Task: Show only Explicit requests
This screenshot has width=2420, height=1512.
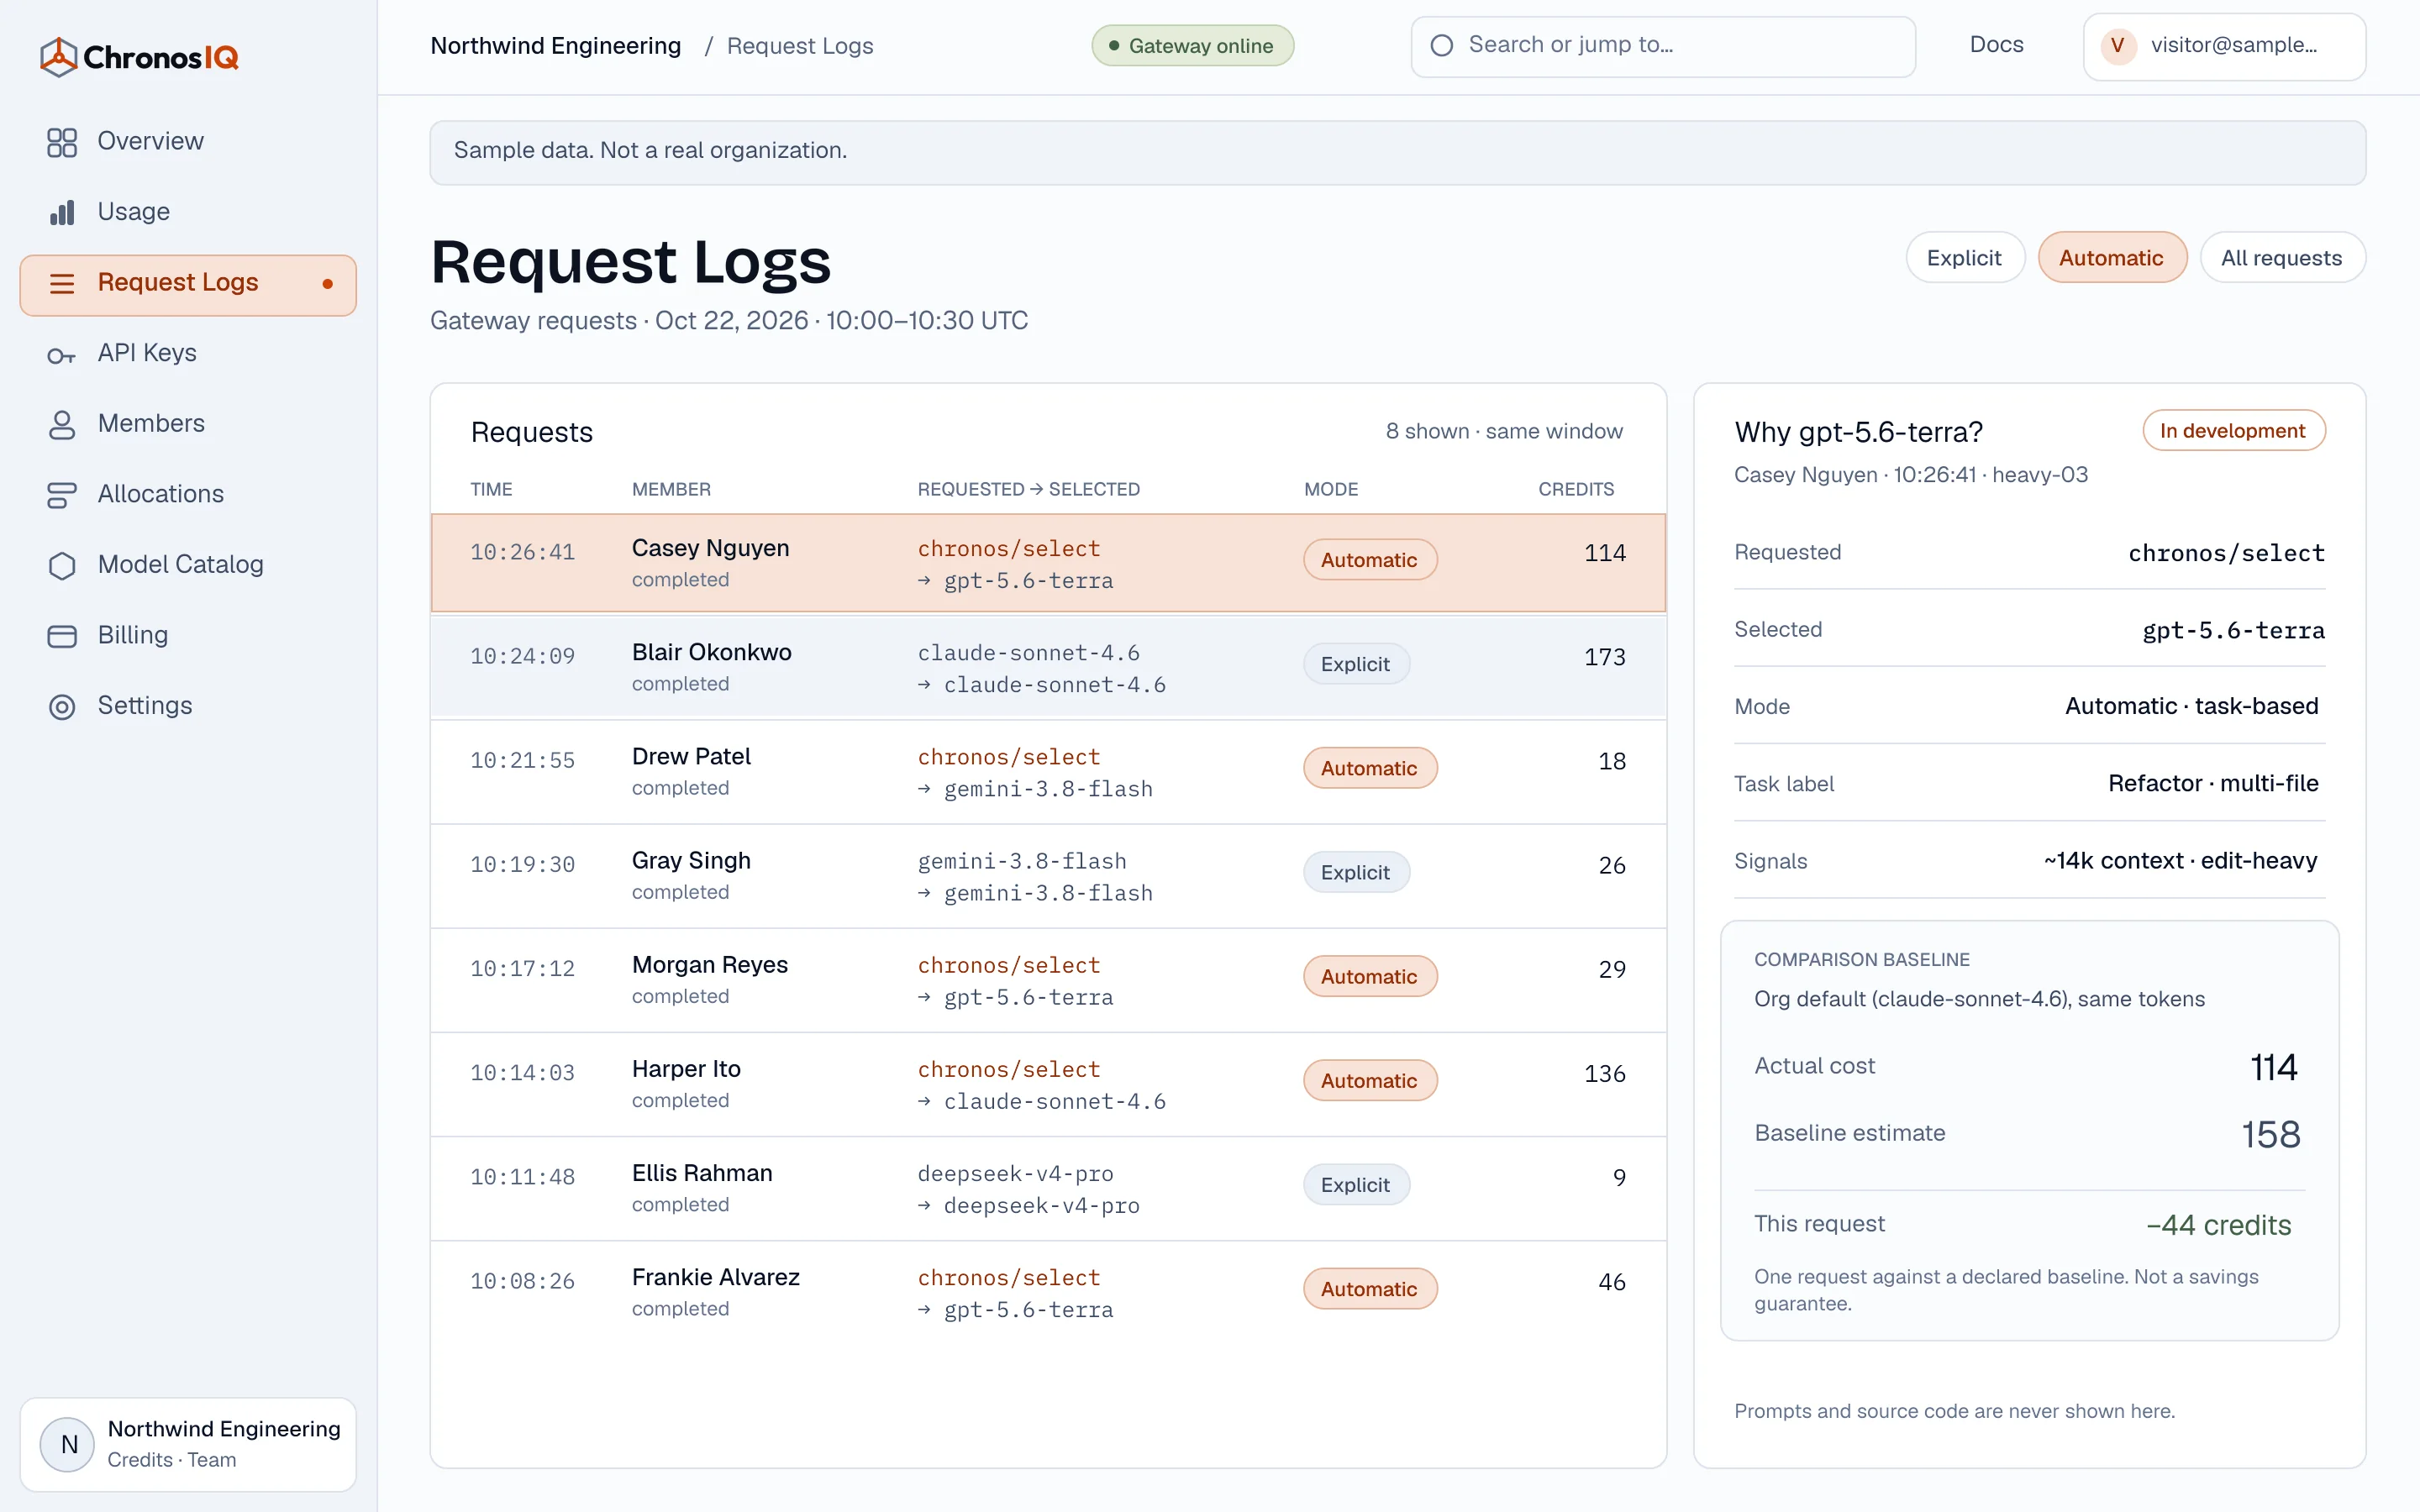Action: [x=1965, y=258]
